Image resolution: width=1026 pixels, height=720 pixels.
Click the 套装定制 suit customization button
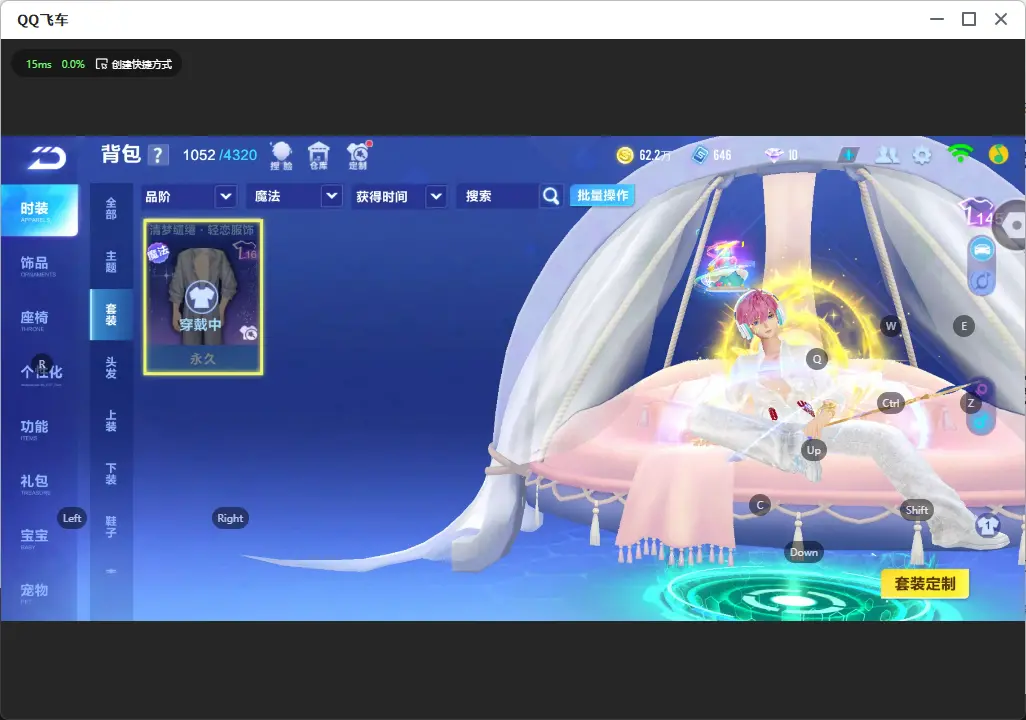pos(925,584)
